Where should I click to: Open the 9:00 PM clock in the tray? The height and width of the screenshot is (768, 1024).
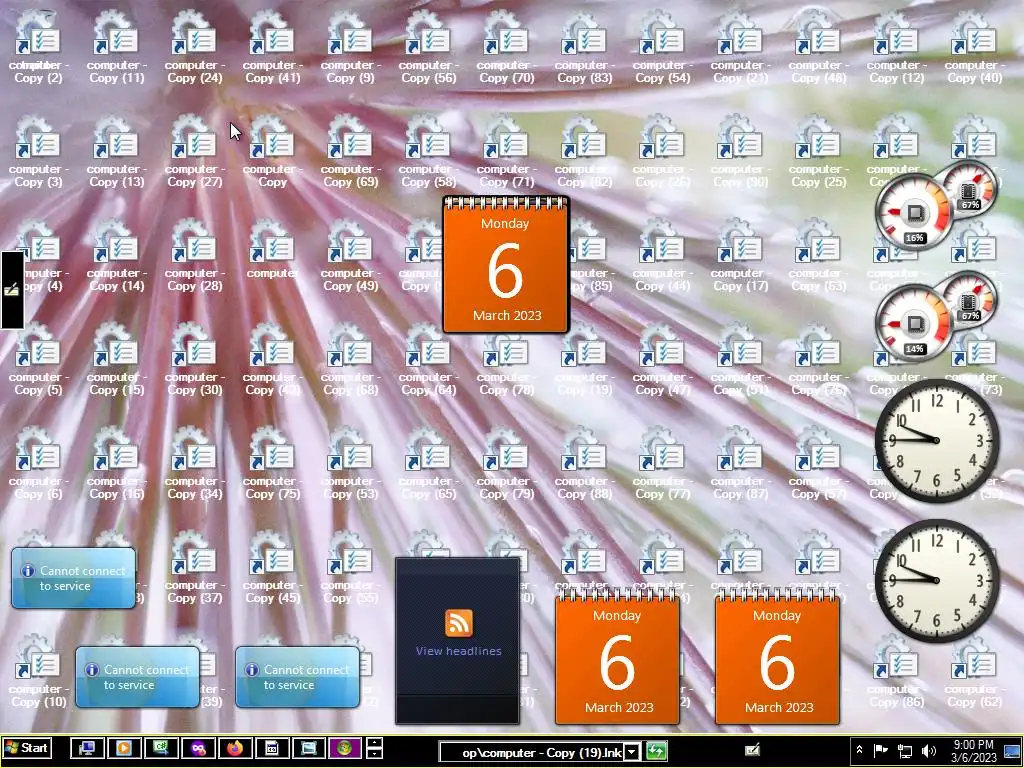pos(974,751)
